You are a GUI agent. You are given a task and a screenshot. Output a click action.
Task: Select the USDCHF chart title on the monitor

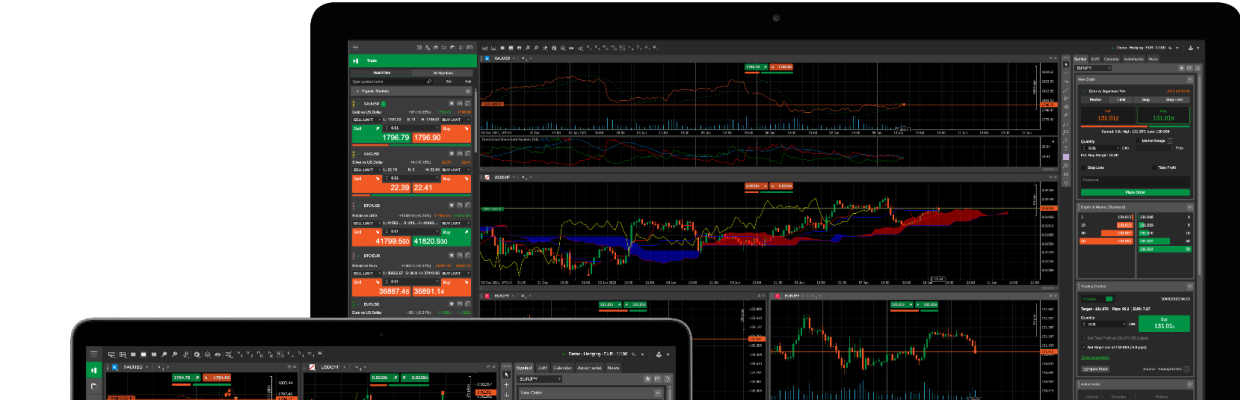pos(502,177)
